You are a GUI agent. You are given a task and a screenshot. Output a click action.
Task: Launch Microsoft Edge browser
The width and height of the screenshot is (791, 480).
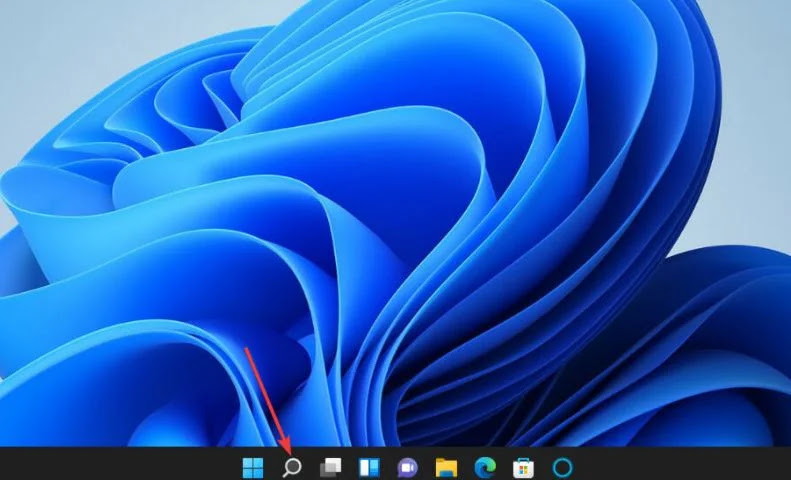point(485,467)
